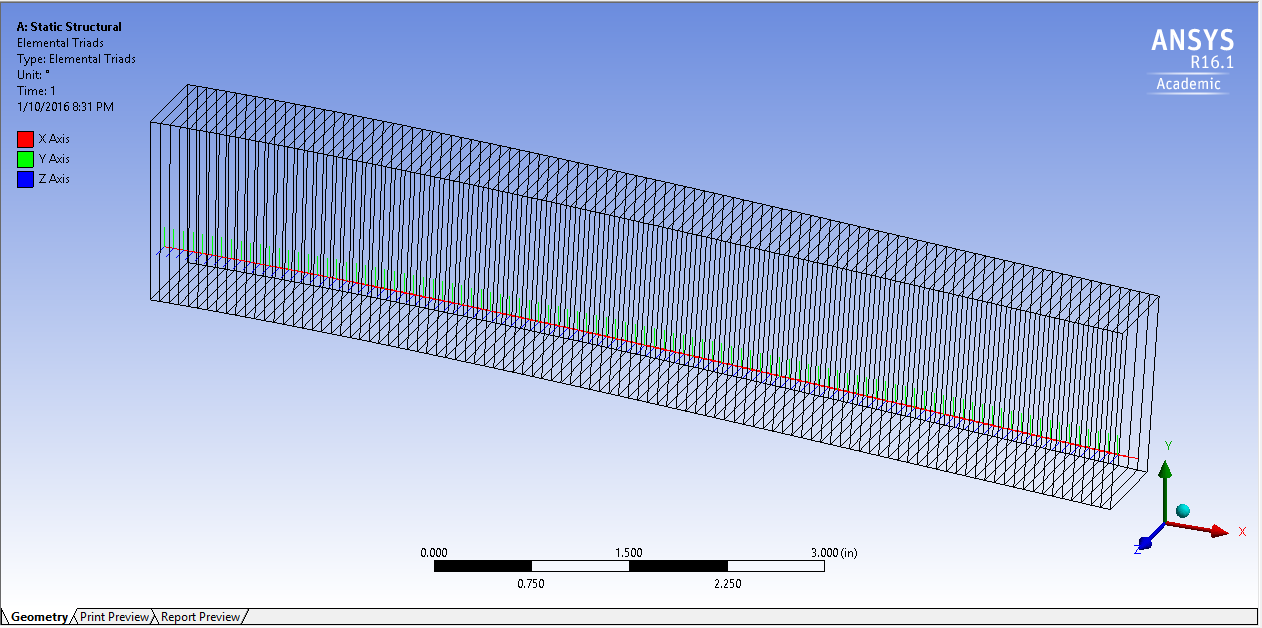The width and height of the screenshot is (1262, 628).
Task: Click the cyan isometric view ball on the triad
Action: (x=1183, y=511)
